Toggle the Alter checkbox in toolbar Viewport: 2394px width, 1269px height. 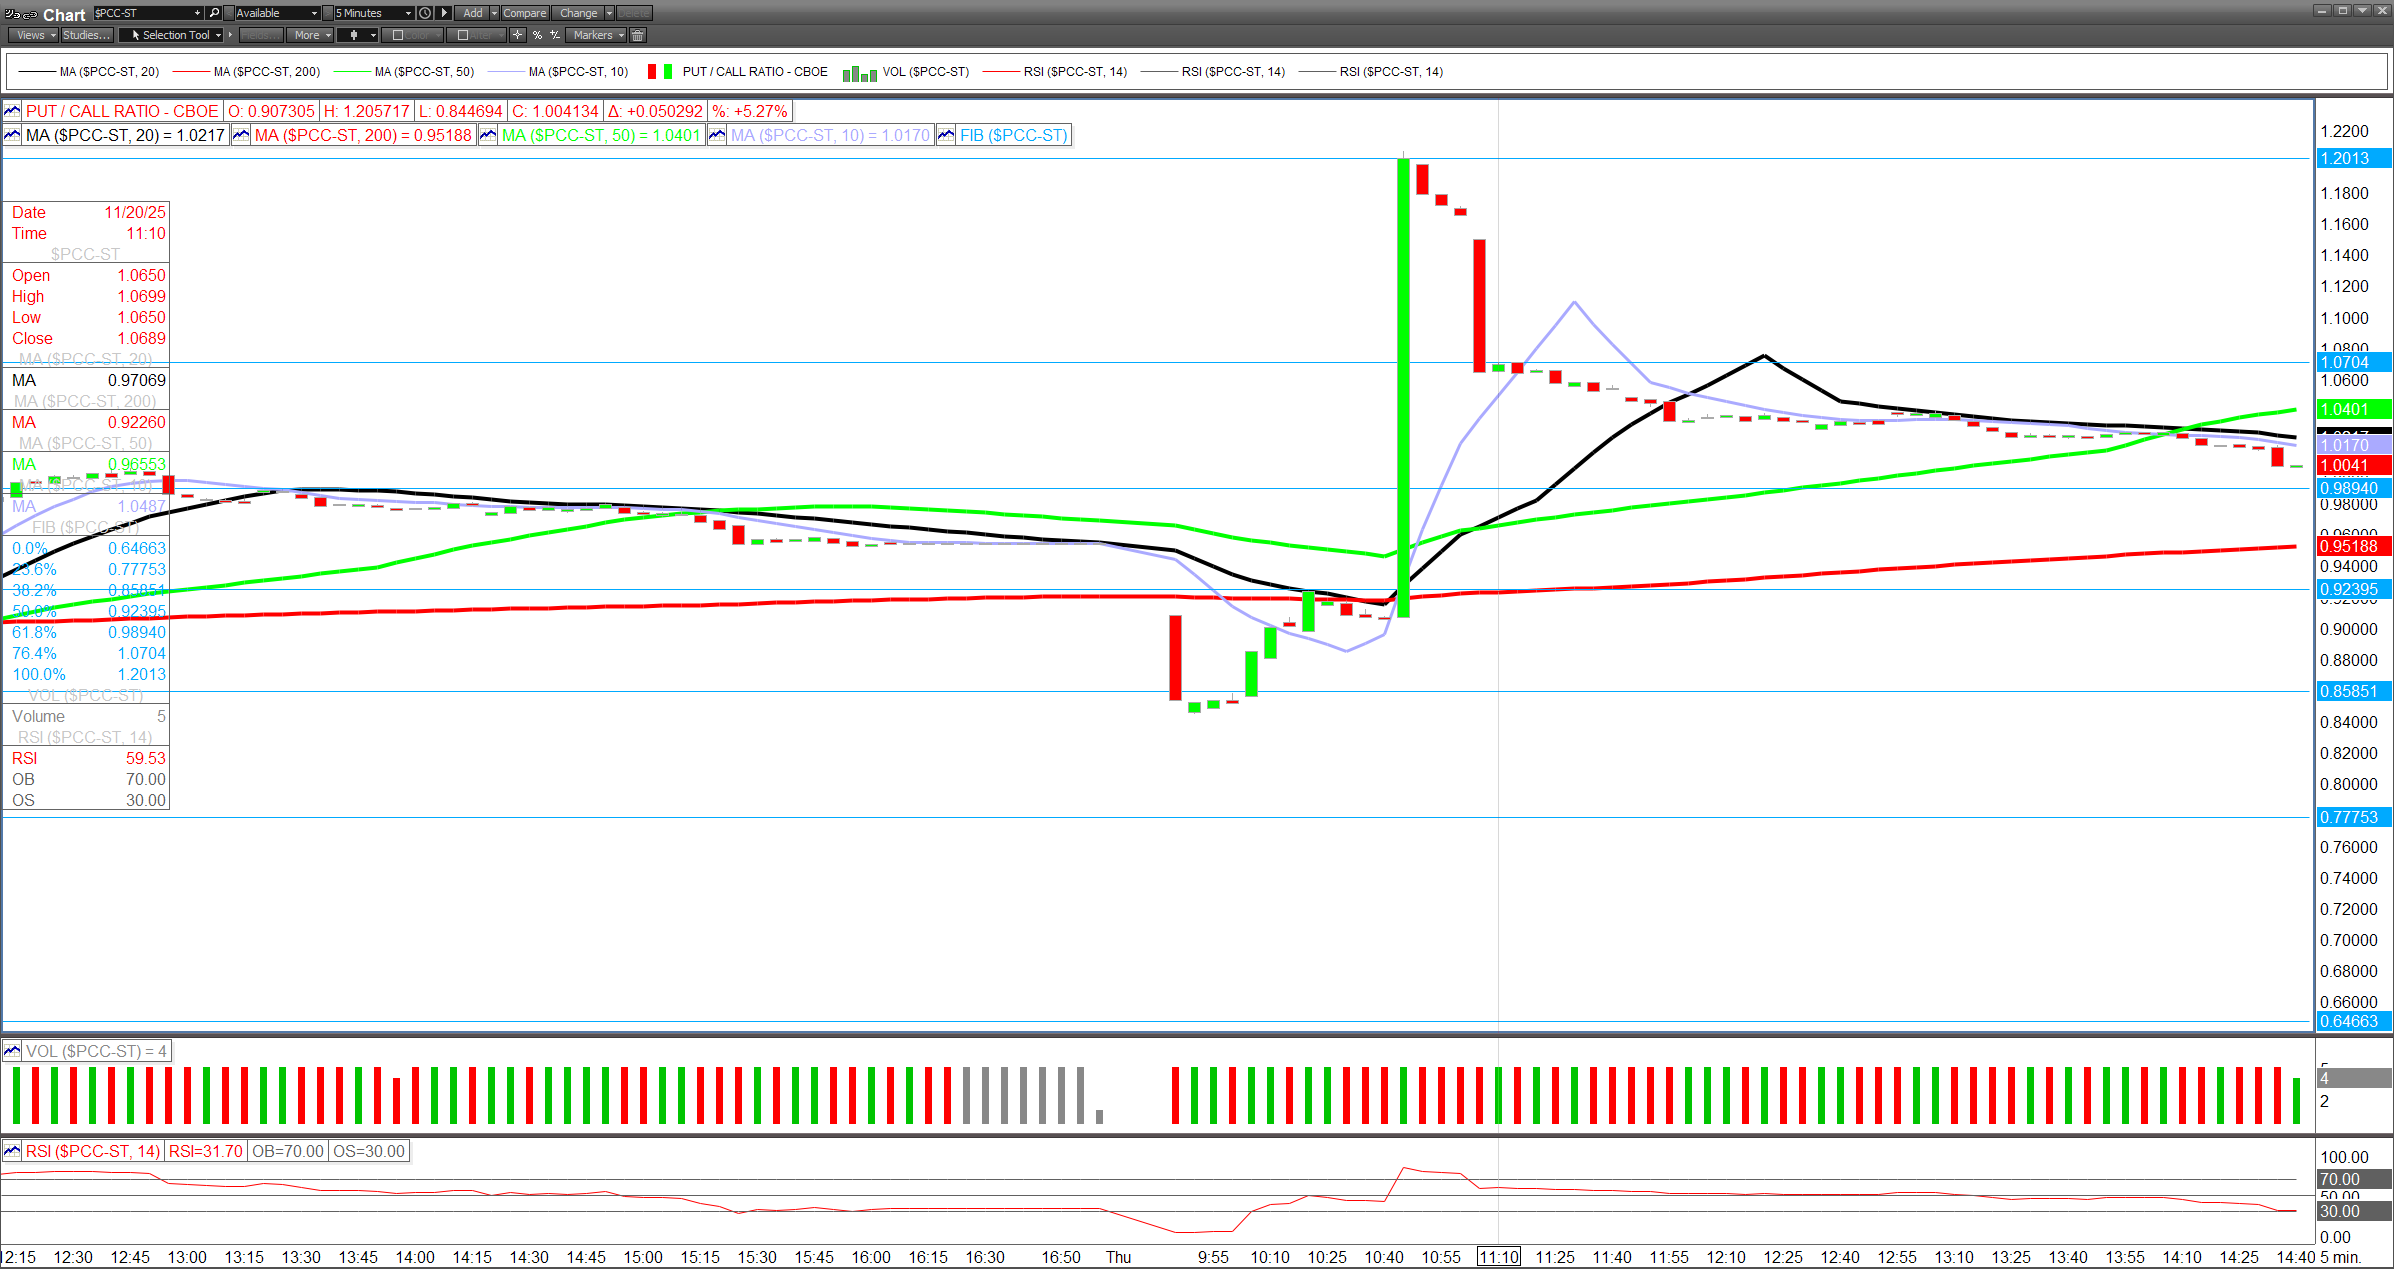pyautogui.click(x=463, y=35)
